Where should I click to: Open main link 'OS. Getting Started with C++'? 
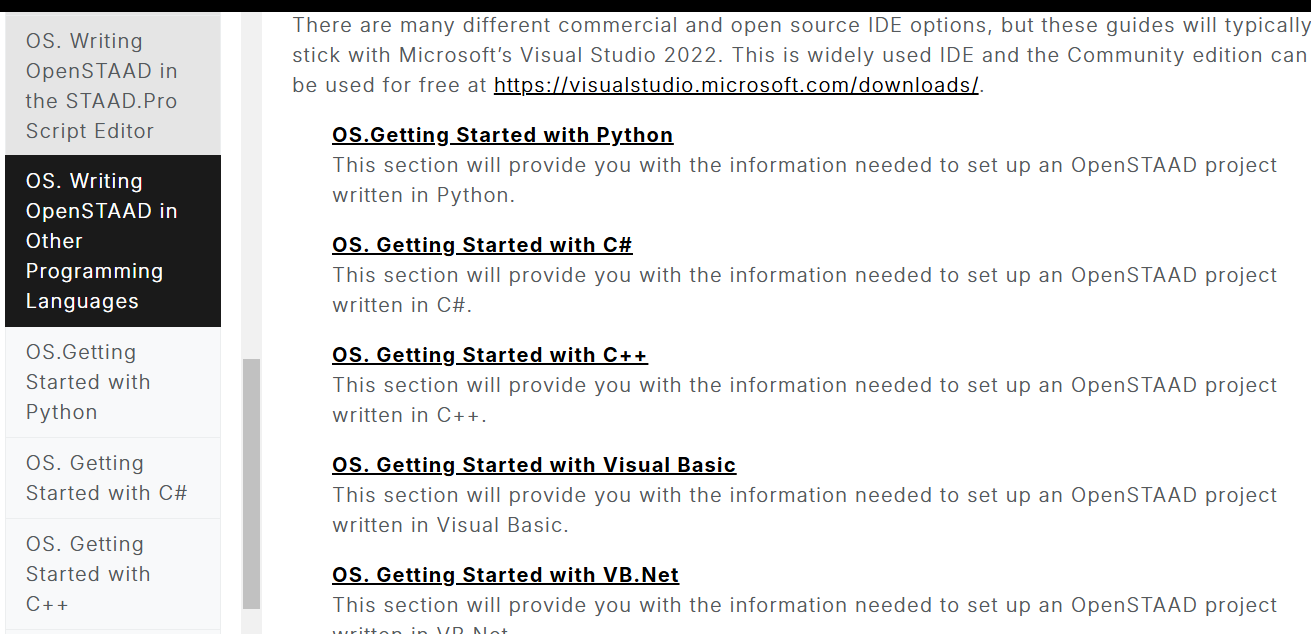tap(490, 355)
